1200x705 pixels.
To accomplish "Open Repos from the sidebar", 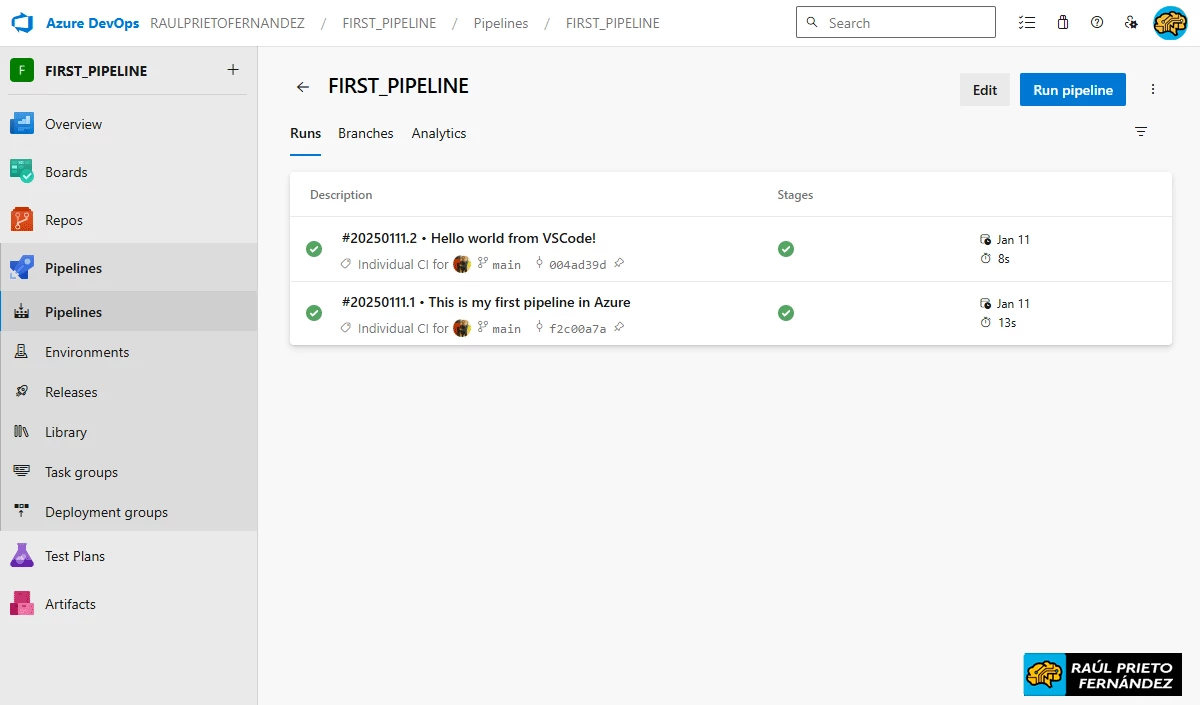I will pyautogui.click(x=62, y=219).
